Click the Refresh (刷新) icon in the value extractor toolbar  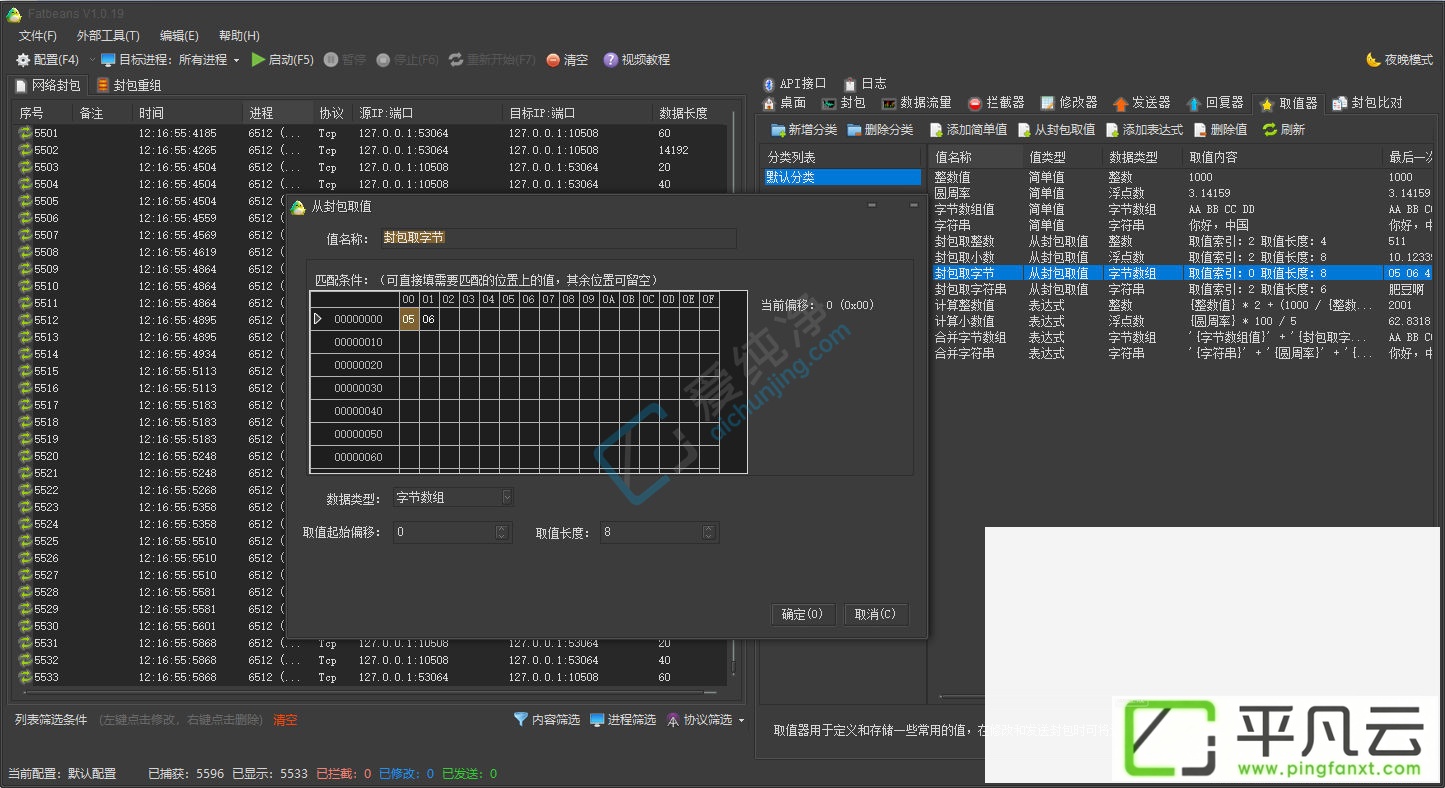click(x=1269, y=130)
